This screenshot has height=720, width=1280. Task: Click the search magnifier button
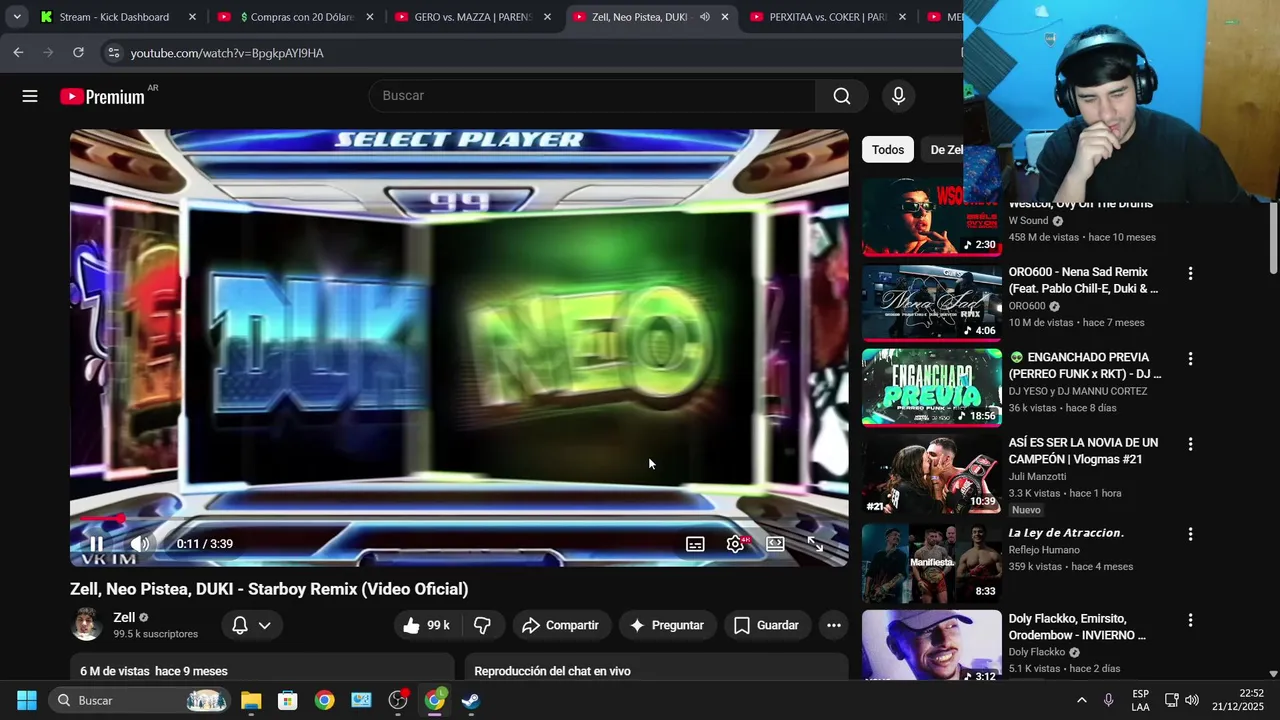[842, 96]
